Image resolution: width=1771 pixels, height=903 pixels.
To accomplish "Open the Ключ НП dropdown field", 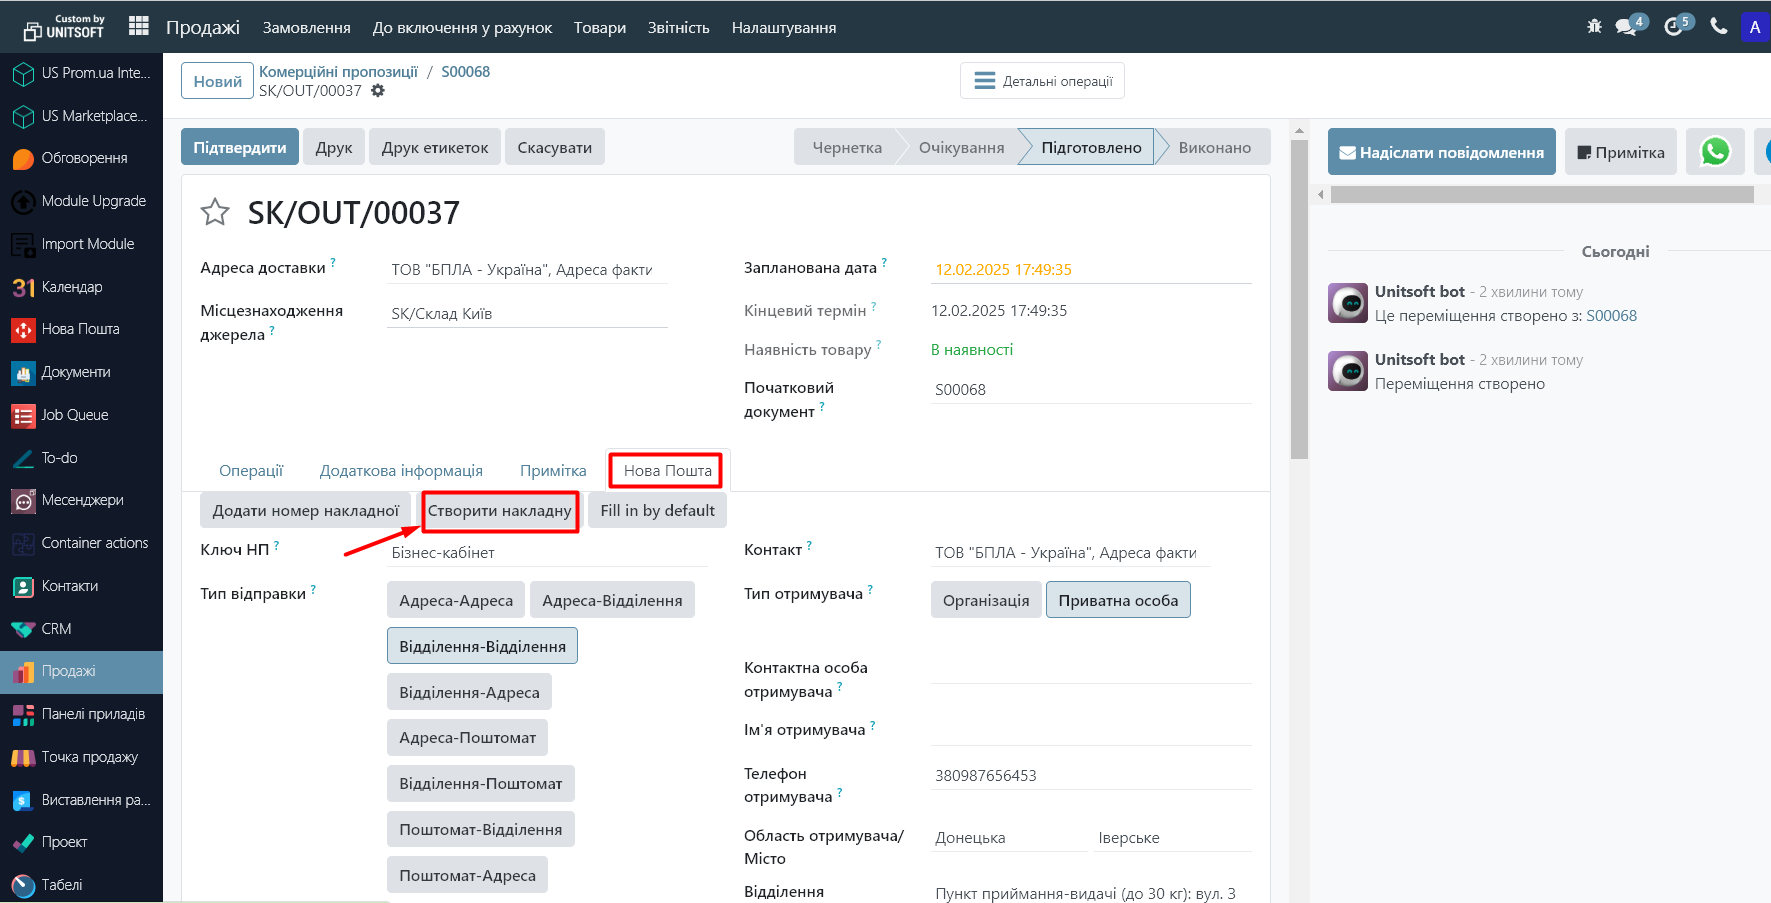I will (548, 553).
